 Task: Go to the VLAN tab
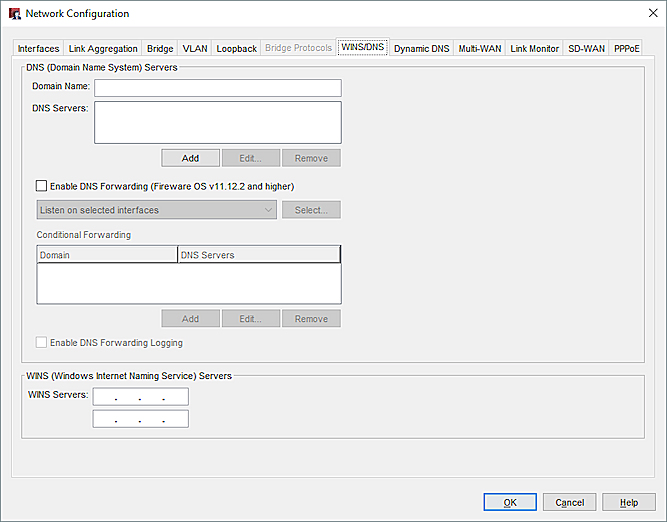coord(194,49)
